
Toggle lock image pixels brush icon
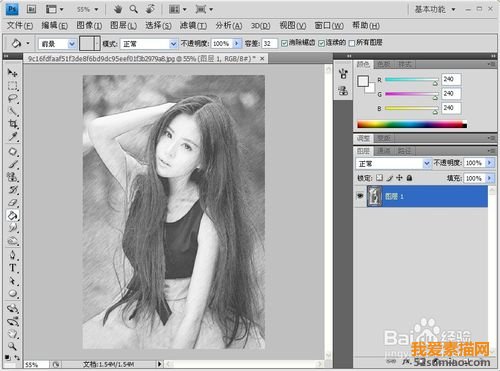click(x=389, y=178)
